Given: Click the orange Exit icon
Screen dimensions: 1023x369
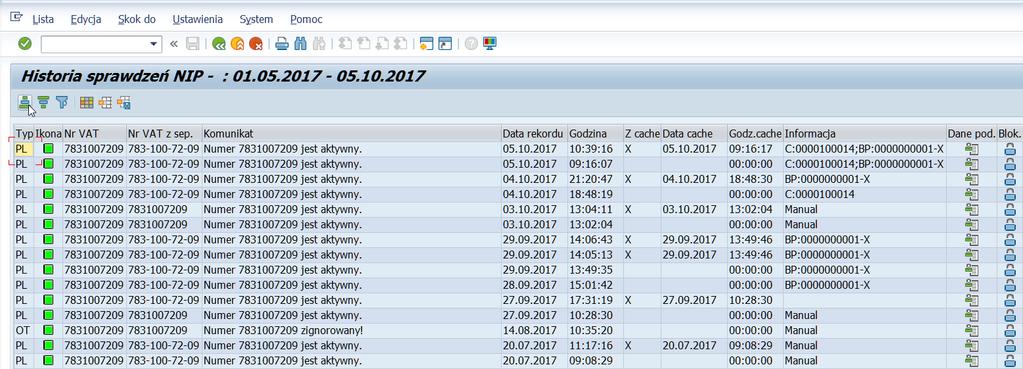Looking at the screenshot, I should [237, 44].
